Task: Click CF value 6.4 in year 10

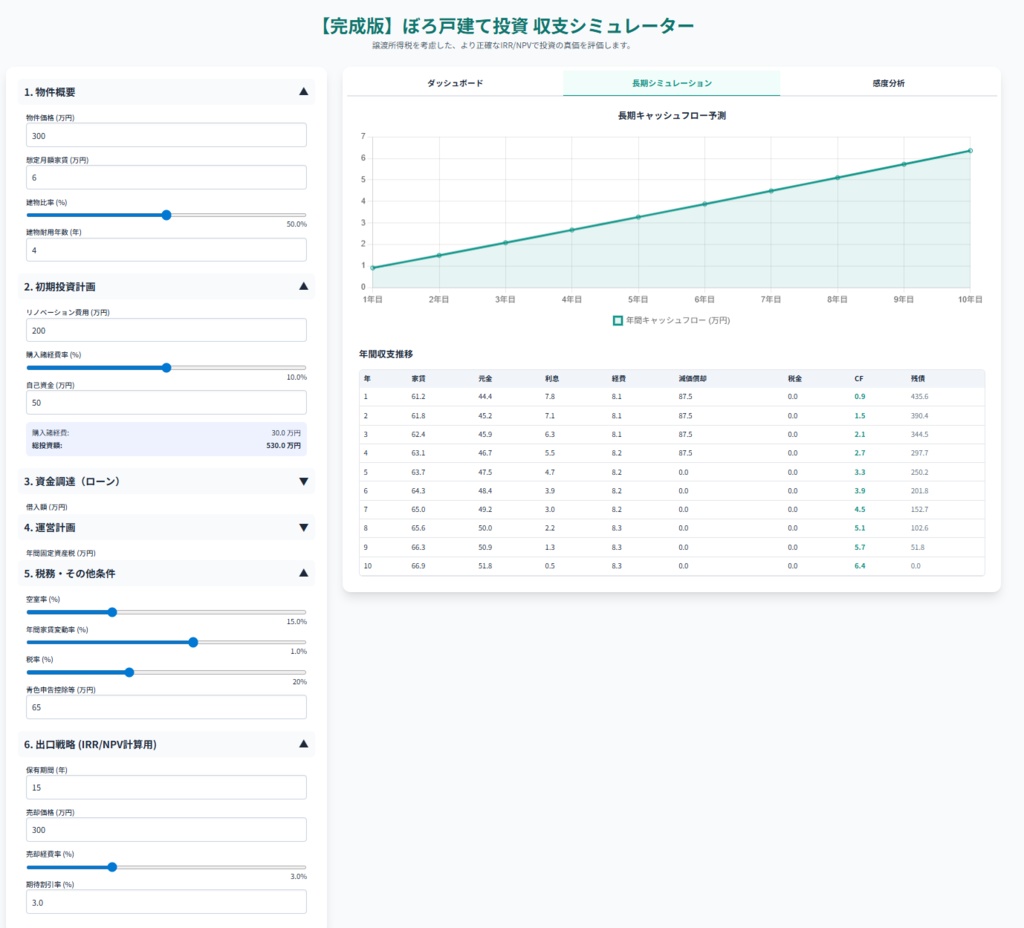Action: 859,566
